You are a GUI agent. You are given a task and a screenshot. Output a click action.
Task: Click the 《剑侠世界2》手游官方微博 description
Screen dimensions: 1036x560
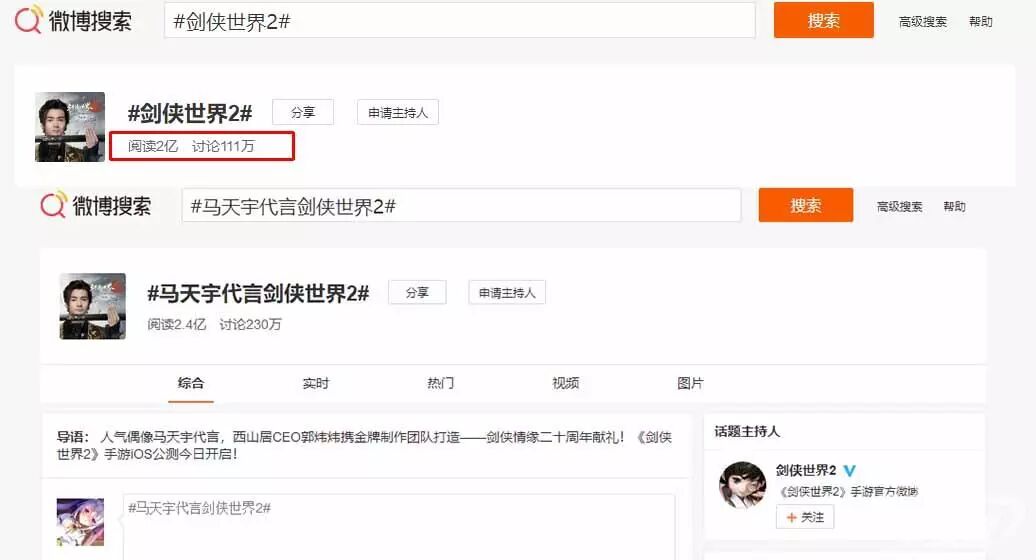pos(848,491)
